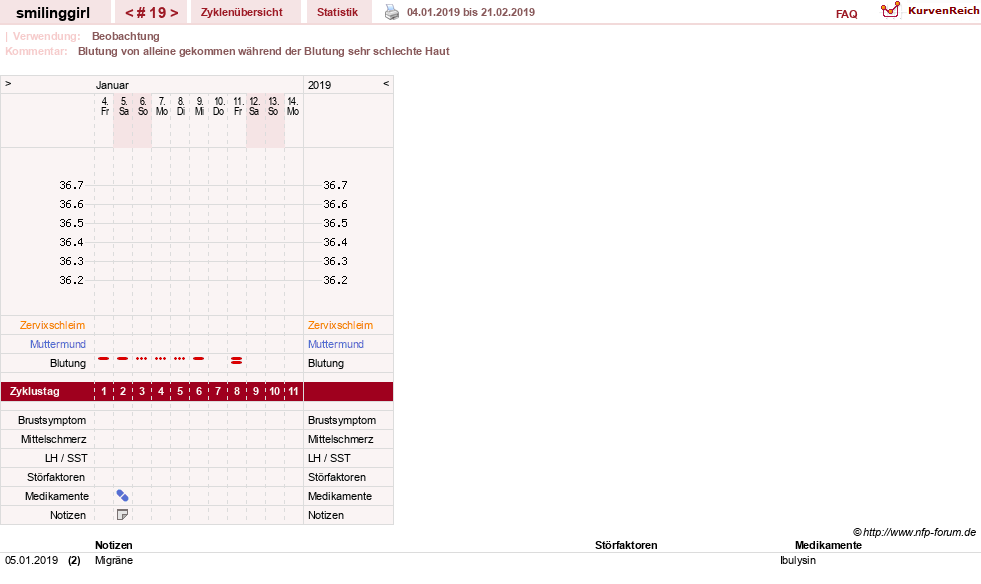981x584 pixels.
Task: Click heavy bleeding mark on day 8
Action: coord(236,360)
